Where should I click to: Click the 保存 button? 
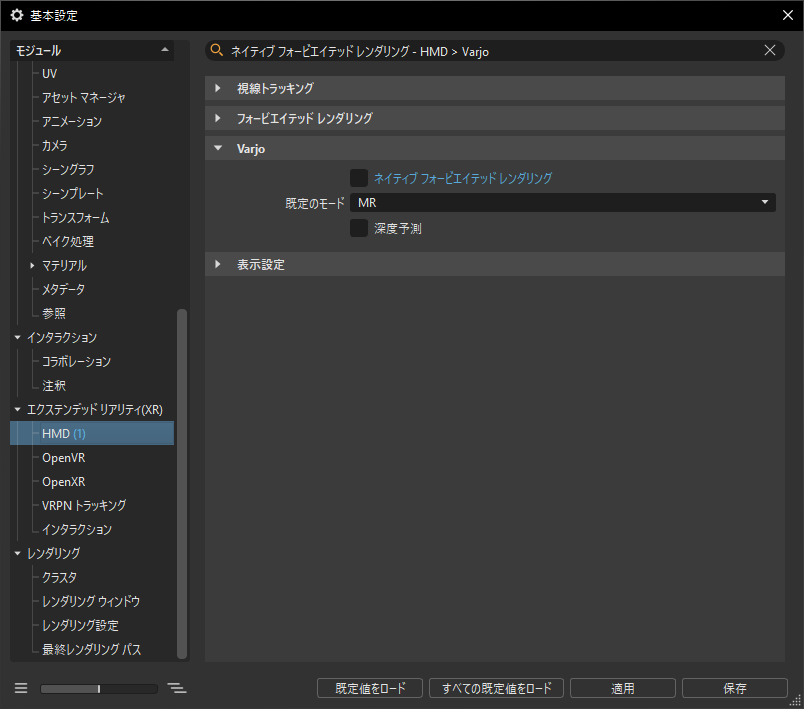coord(735,688)
